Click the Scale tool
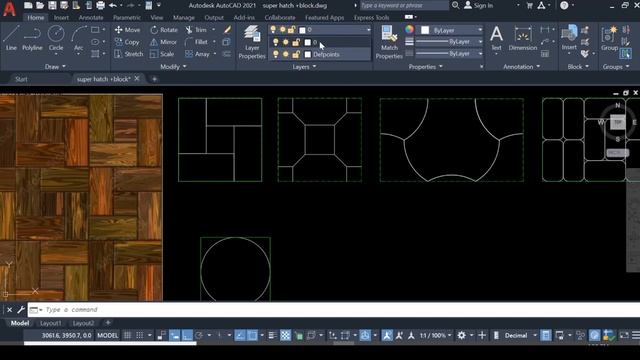Screen dimensions: 640x360 162,54
